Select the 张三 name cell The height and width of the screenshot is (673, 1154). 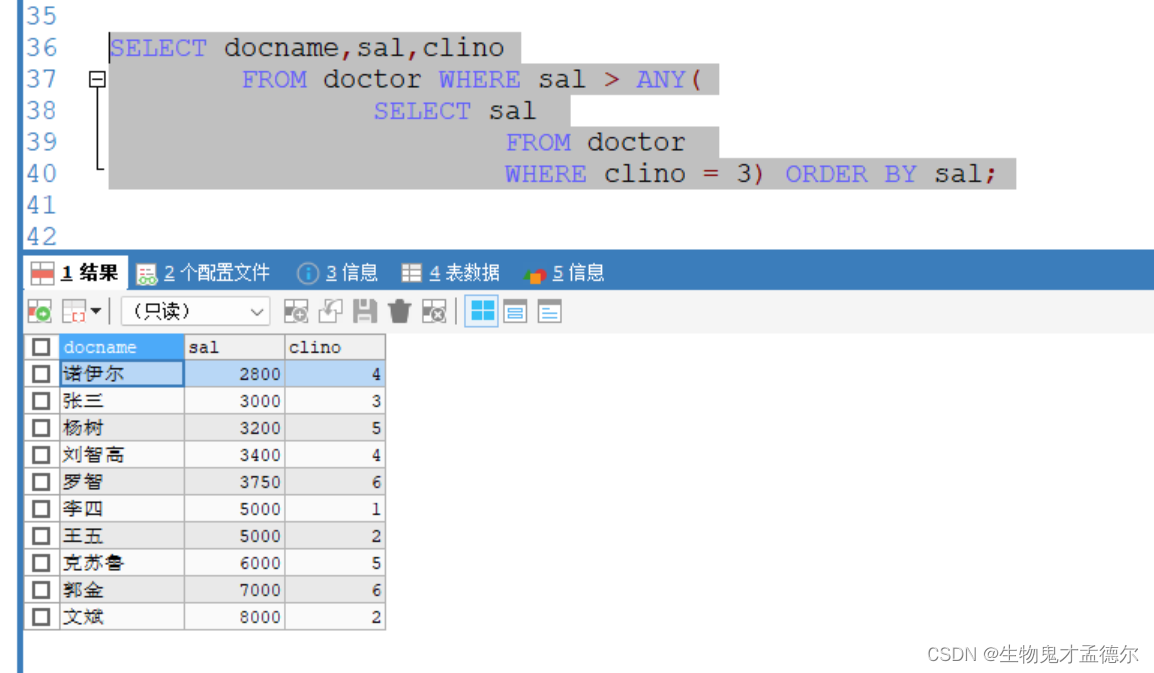121,401
